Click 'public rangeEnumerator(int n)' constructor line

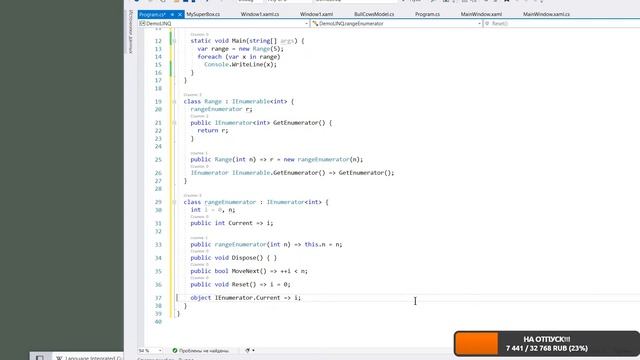(x=266, y=244)
